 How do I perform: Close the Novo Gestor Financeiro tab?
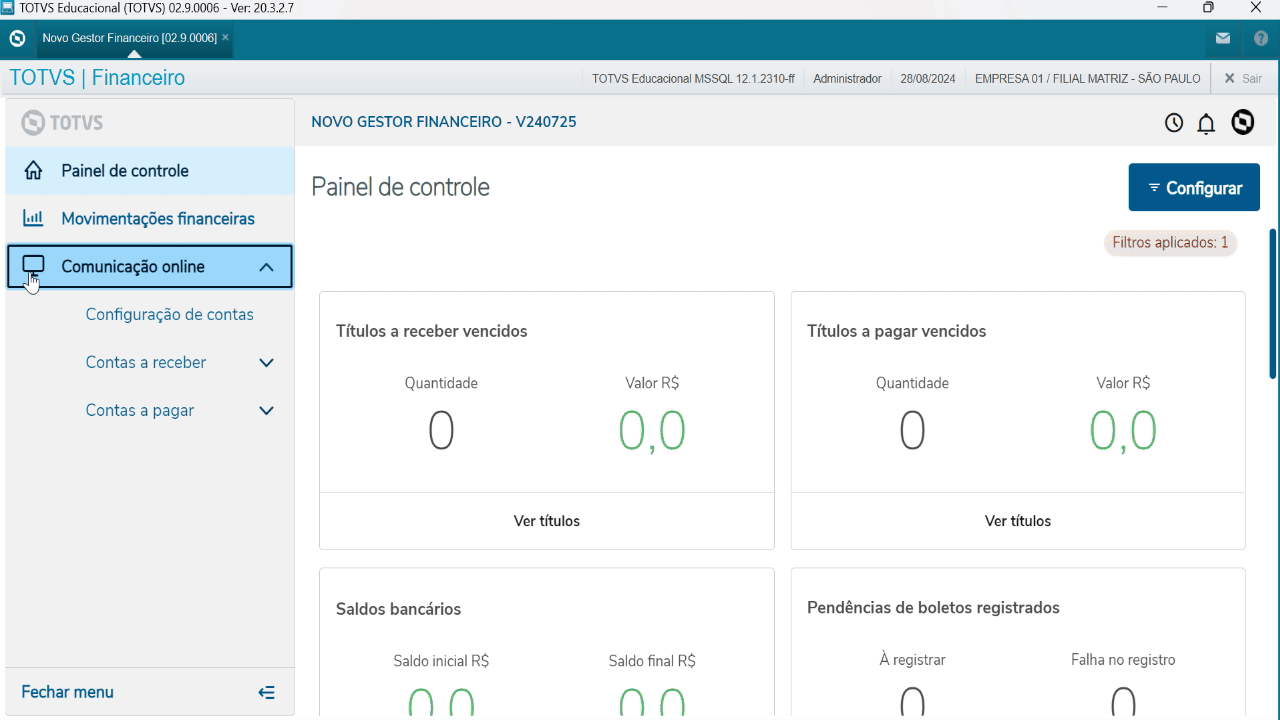(x=225, y=37)
